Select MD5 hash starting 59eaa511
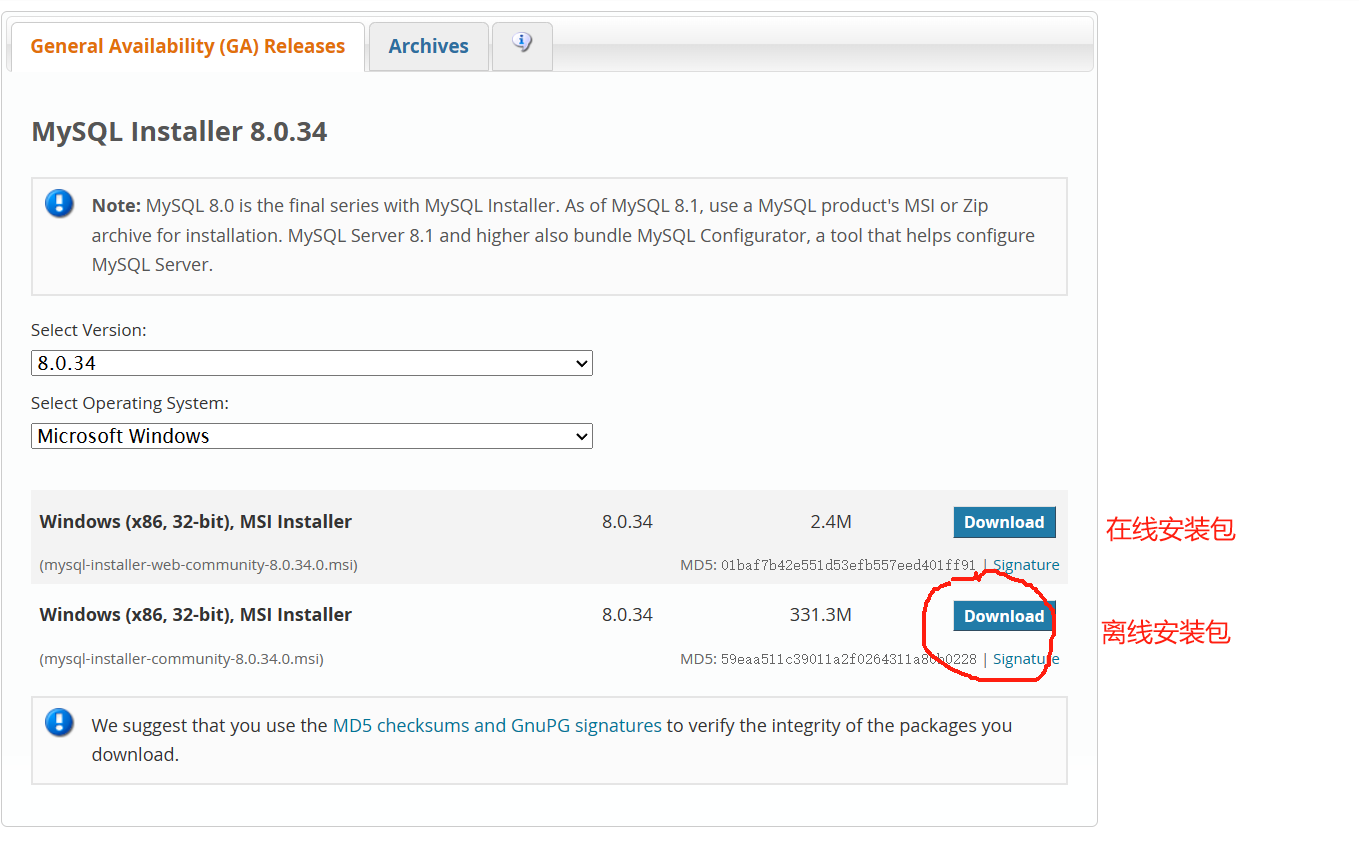Viewport: 1359px width, 851px height. pyautogui.click(x=848, y=659)
